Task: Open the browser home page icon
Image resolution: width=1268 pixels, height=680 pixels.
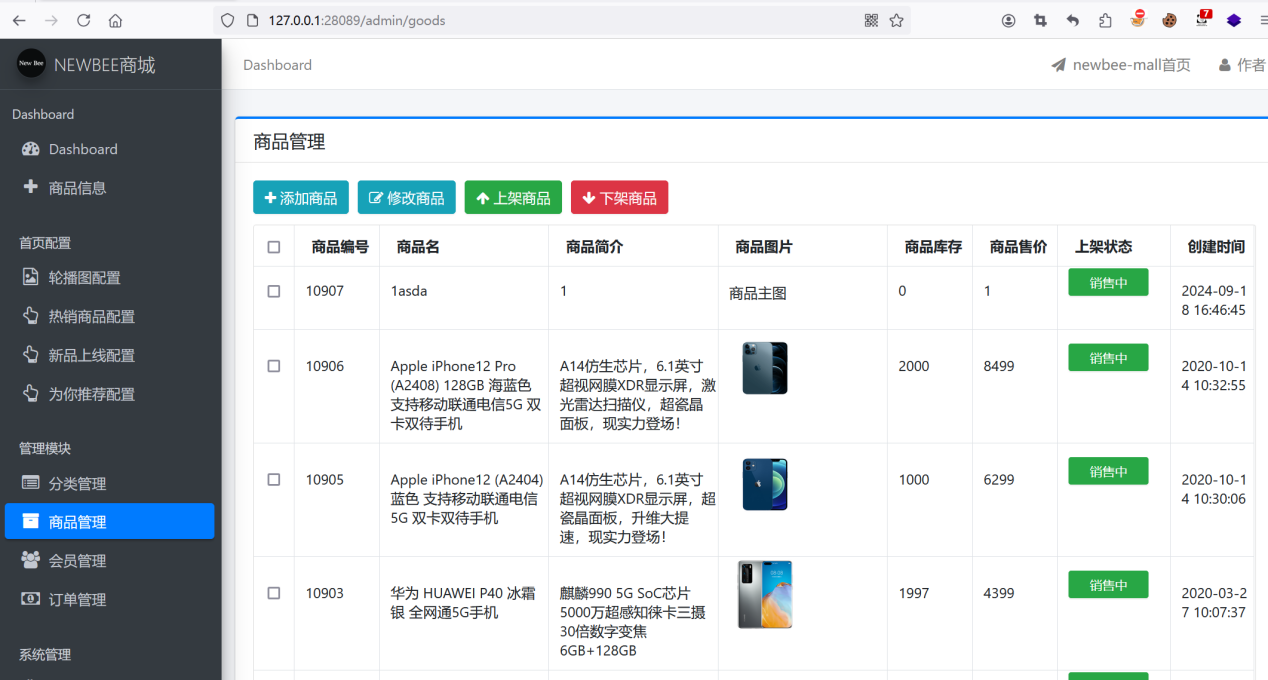Action: pos(115,20)
